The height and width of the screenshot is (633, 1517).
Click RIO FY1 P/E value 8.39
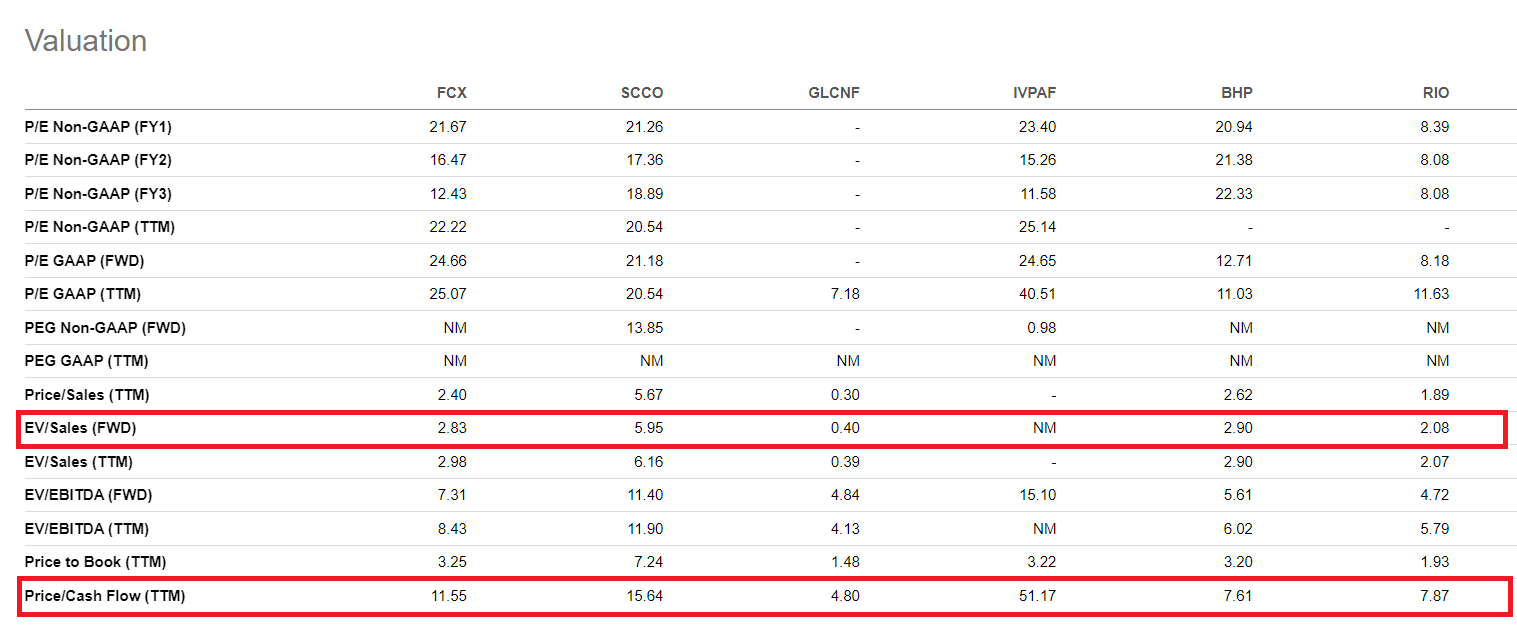click(x=1435, y=127)
